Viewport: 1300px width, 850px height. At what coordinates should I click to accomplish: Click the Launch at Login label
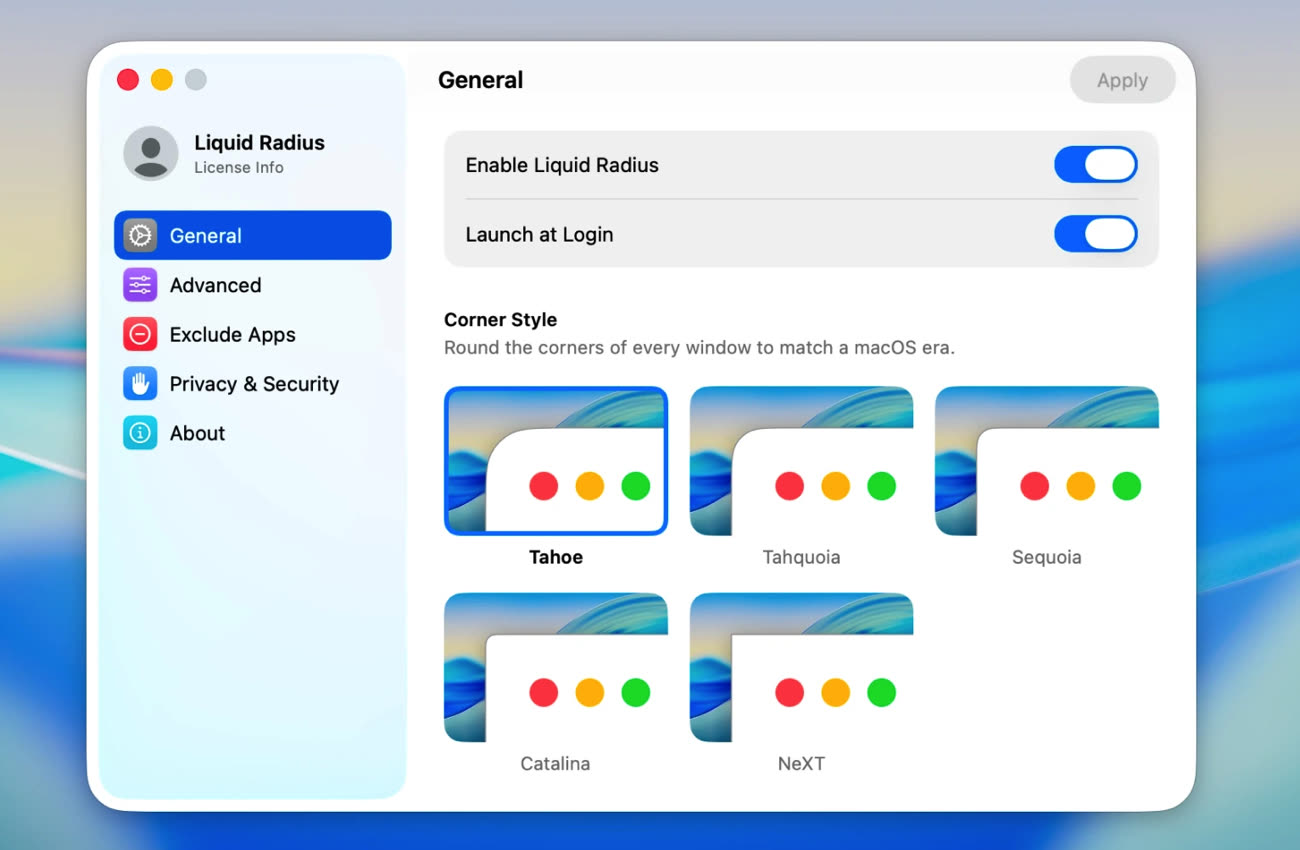(540, 235)
